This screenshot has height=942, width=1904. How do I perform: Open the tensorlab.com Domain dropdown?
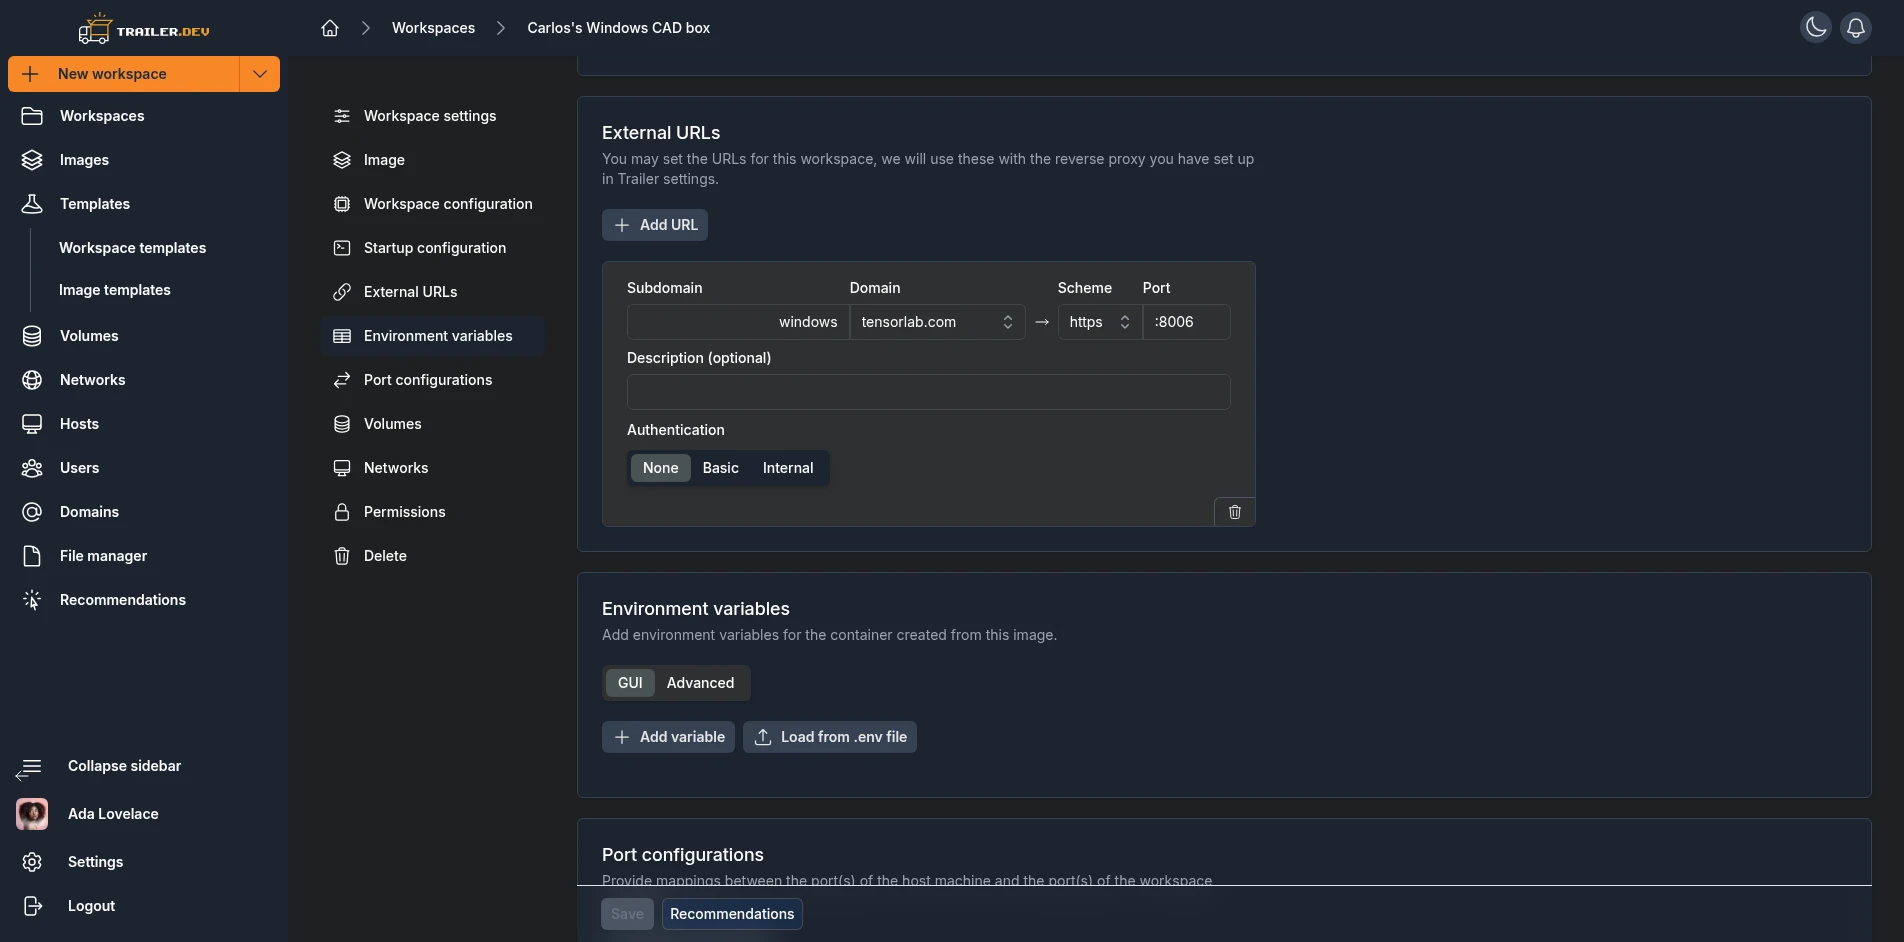[x=938, y=322]
